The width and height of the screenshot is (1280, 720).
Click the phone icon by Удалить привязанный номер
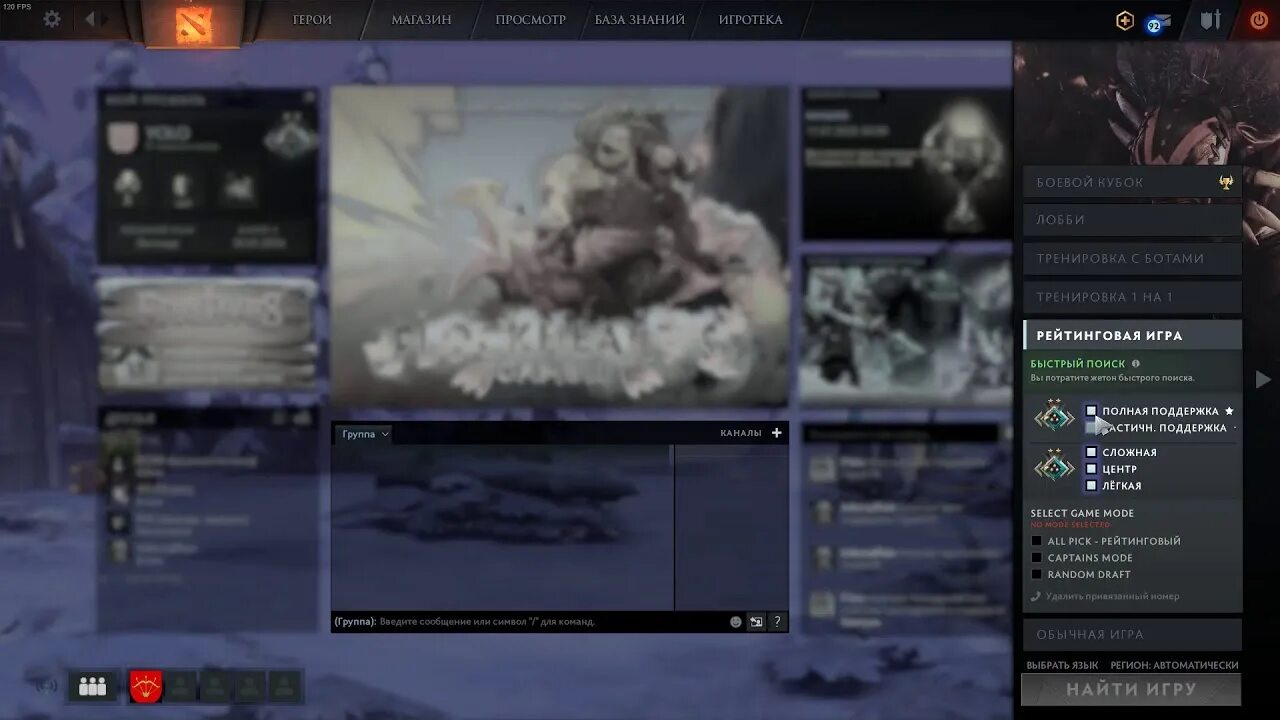coord(1036,596)
